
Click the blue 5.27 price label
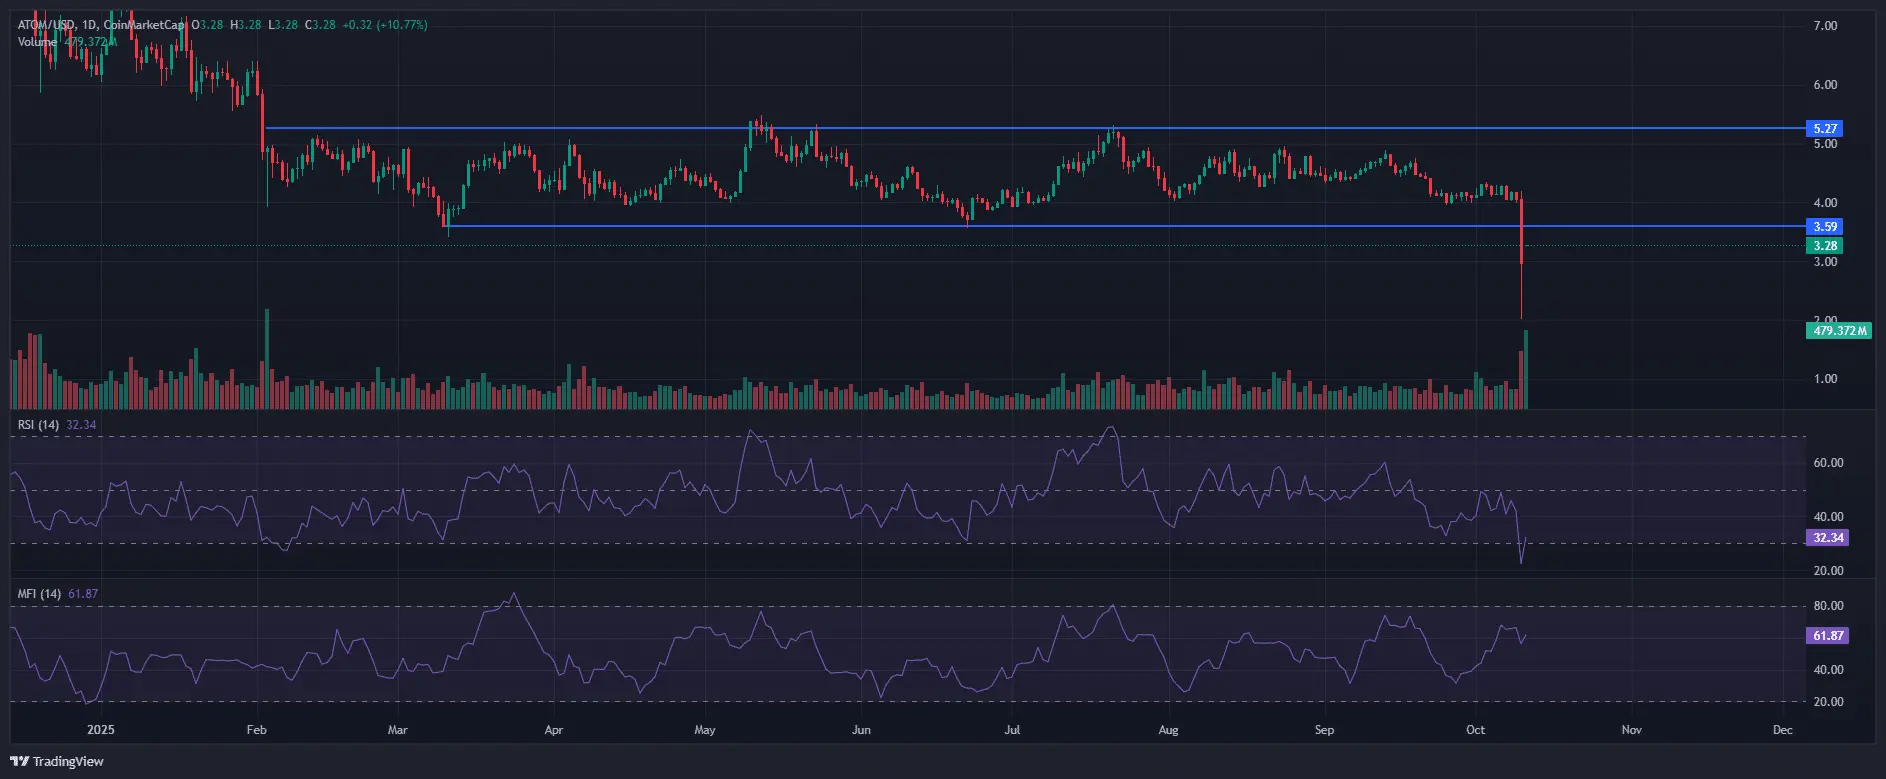1826,129
